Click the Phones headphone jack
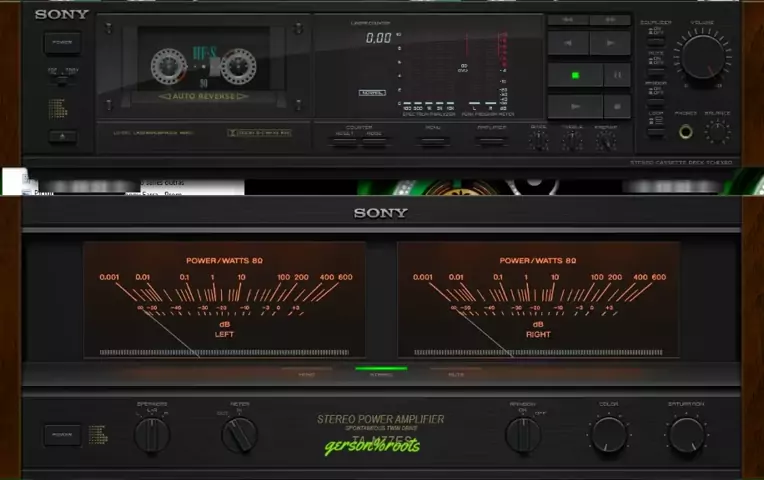The width and height of the screenshot is (764, 480). [686, 132]
